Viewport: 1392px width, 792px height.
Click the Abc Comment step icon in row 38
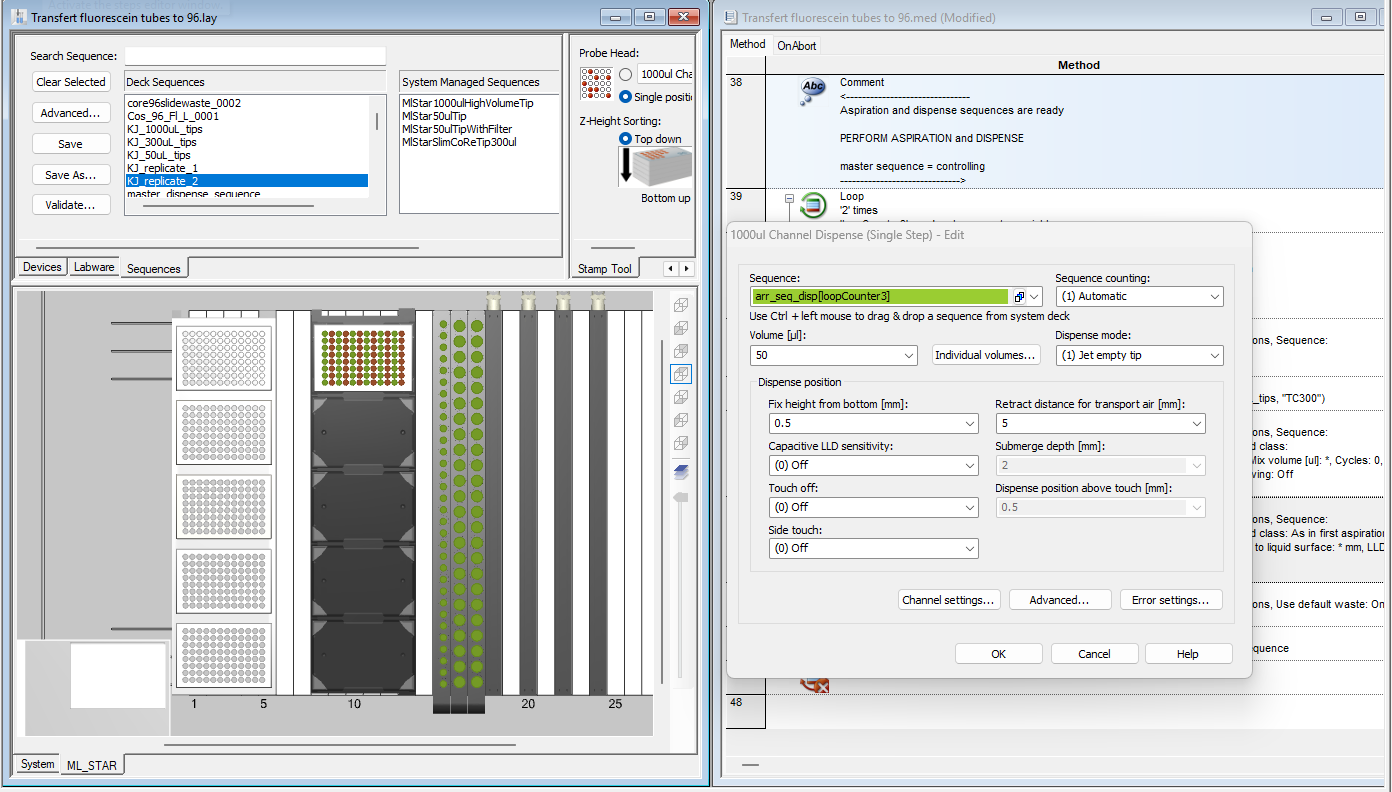(814, 92)
